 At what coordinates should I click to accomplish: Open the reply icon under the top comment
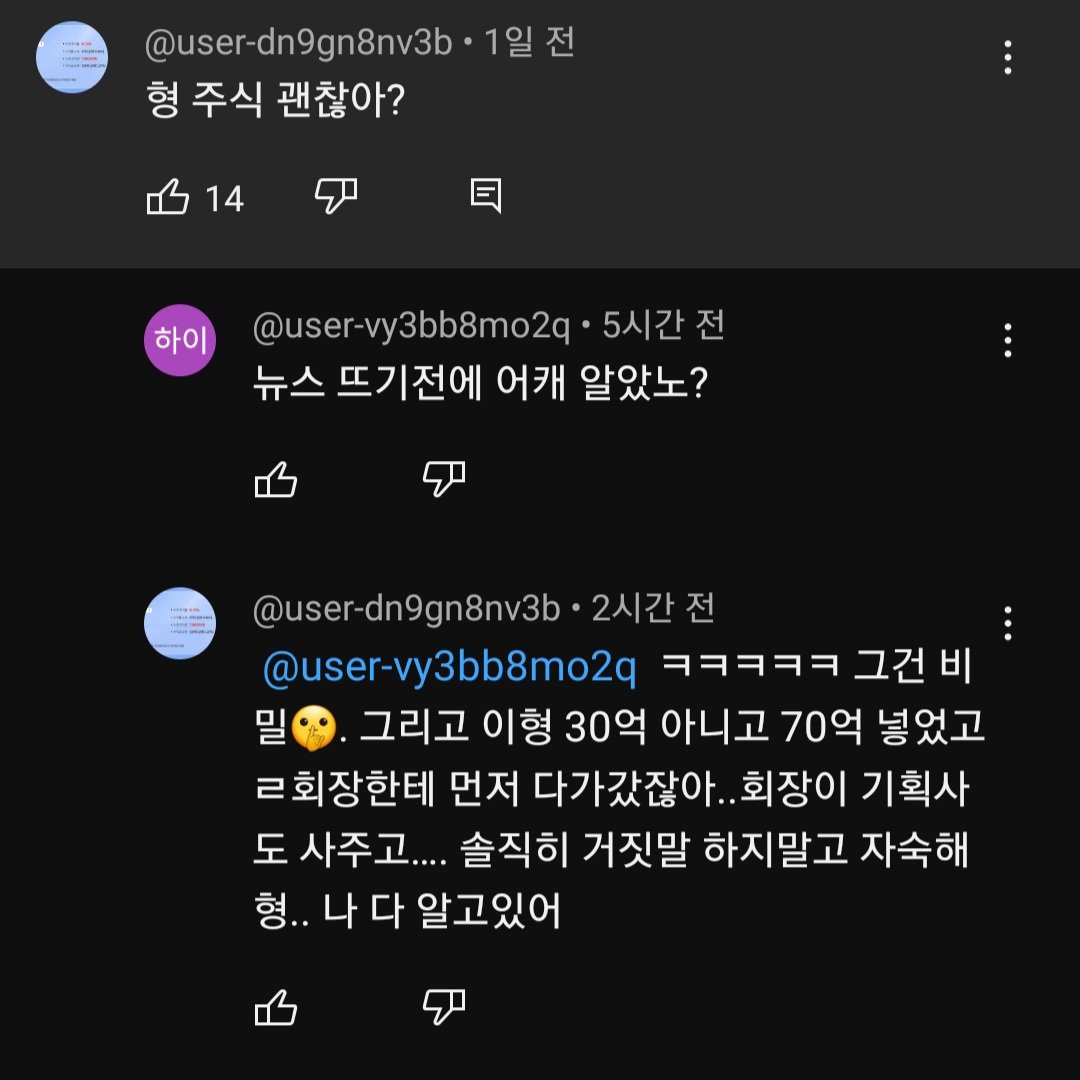pos(487,197)
